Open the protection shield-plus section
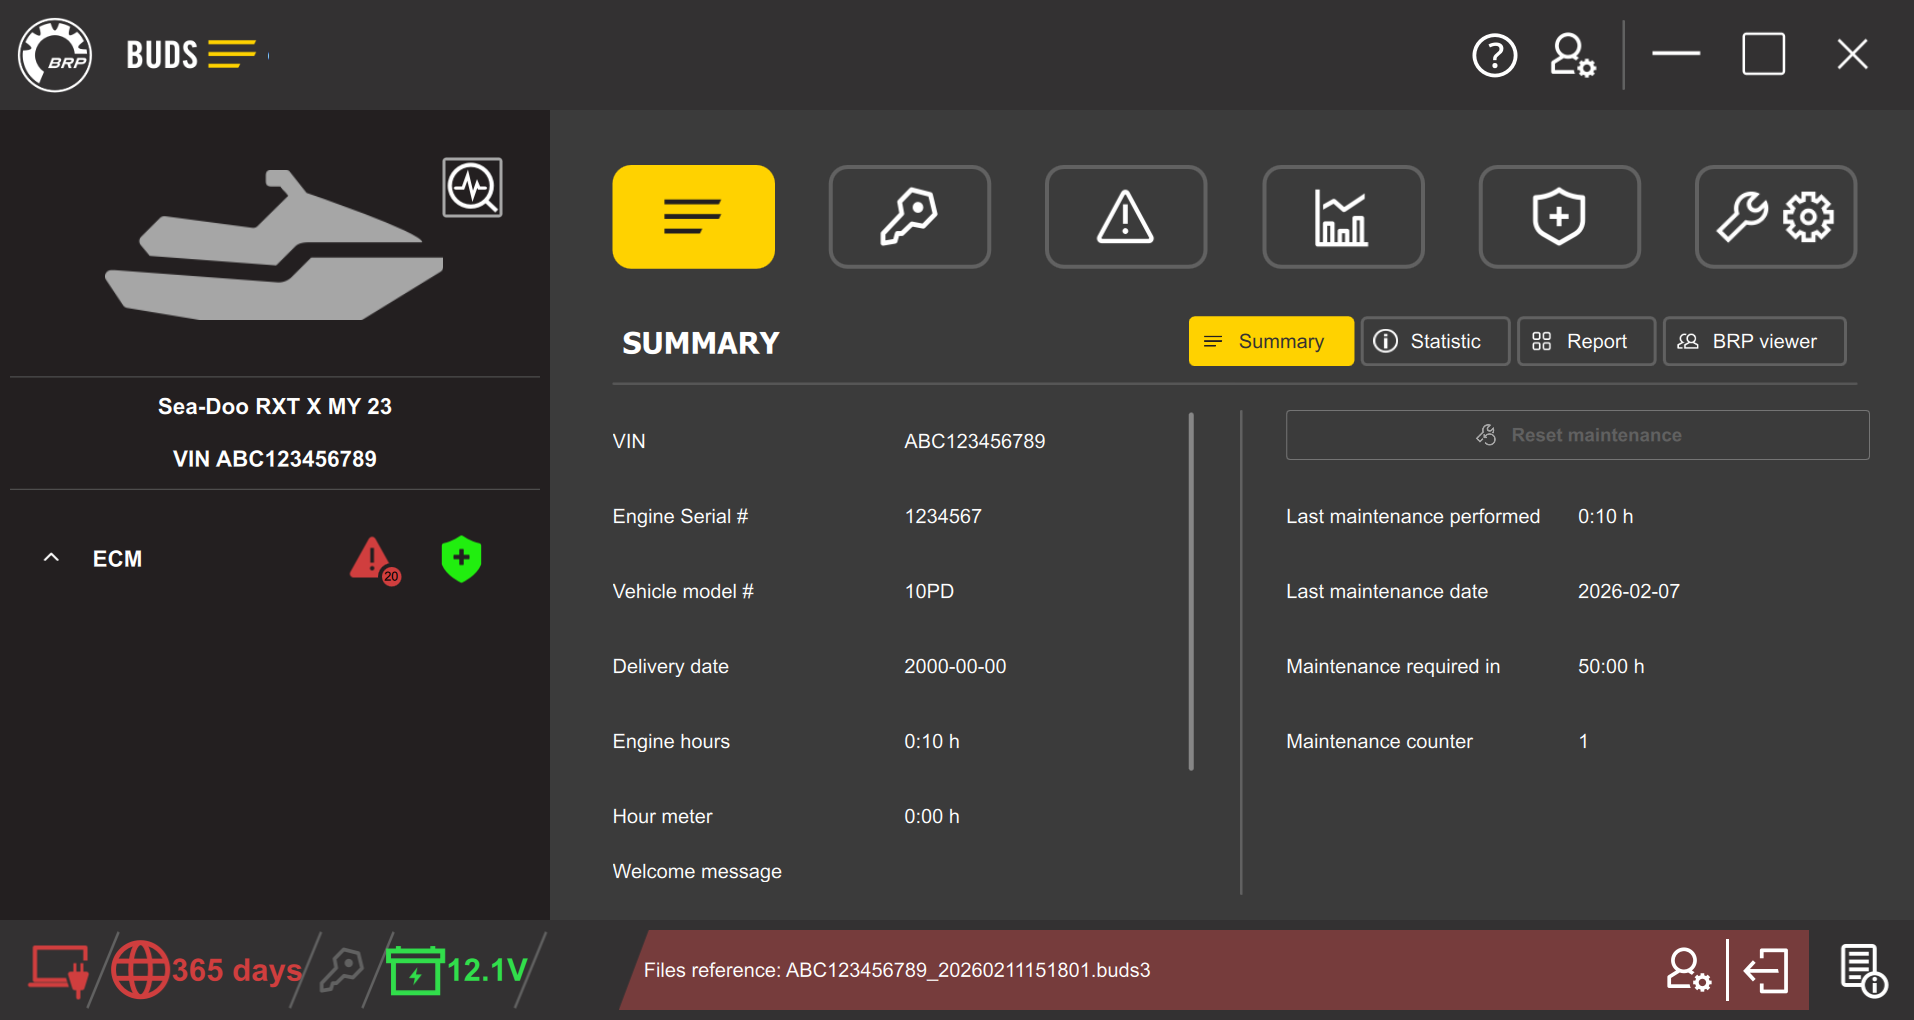Image resolution: width=1914 pixels, height=1020 pixels. point(1559,216)
